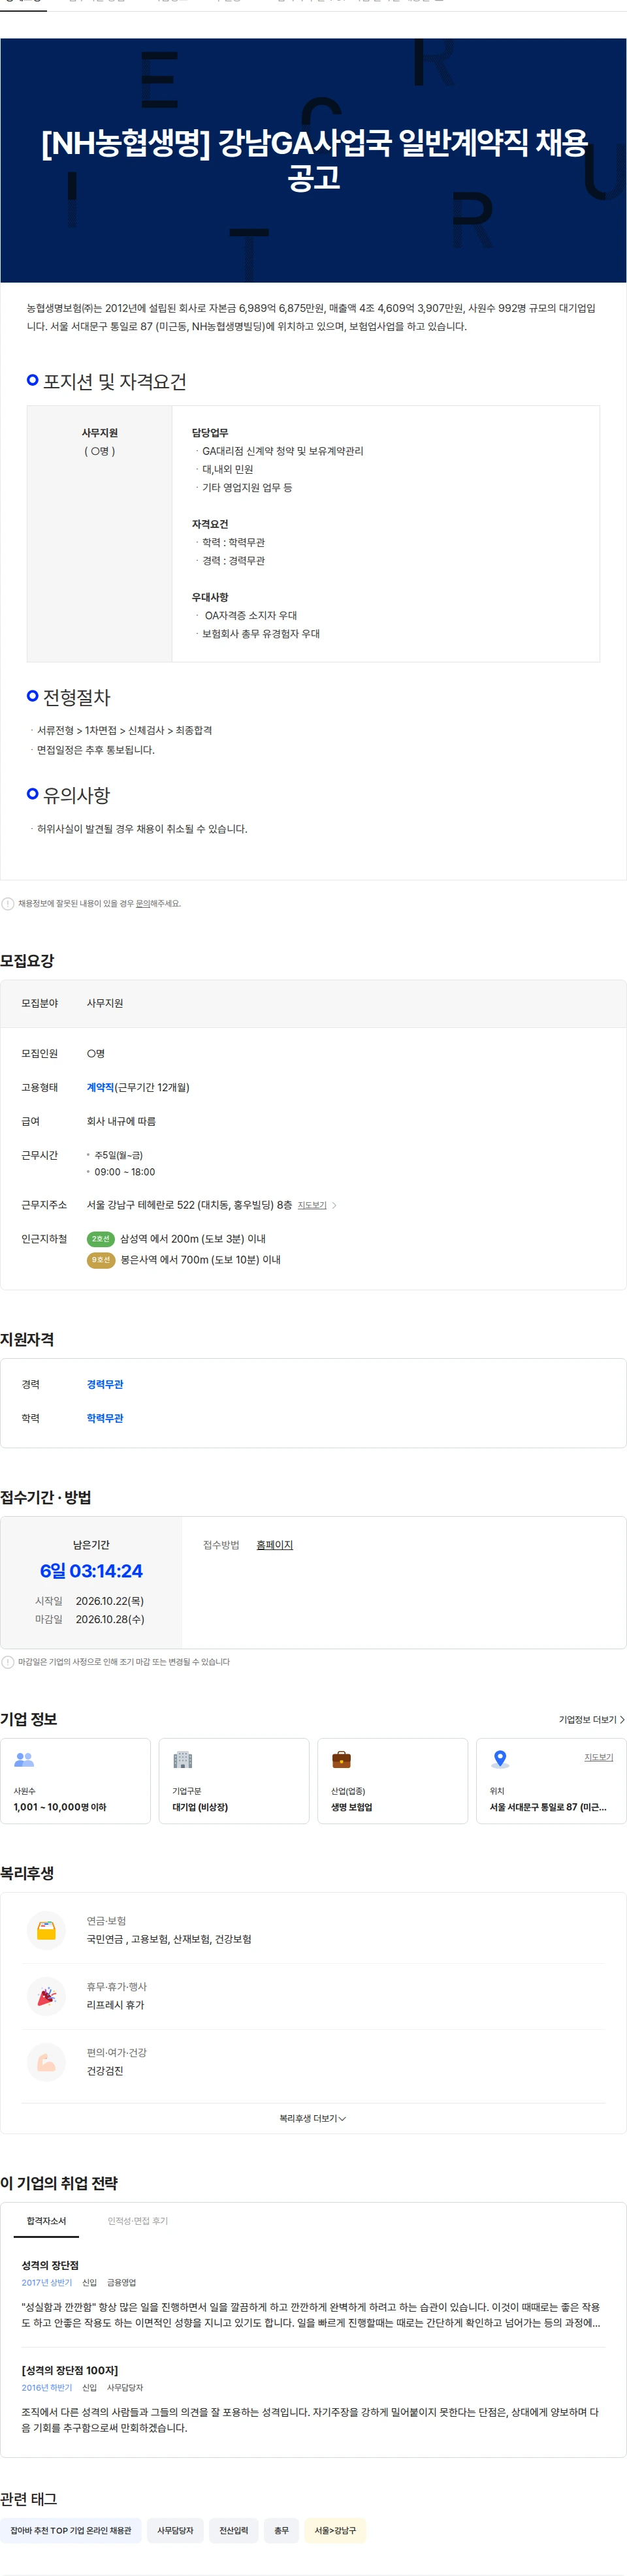627x2576 pixels.
Task: Click the 전산입력 related tag
Action: point(234,2530)
